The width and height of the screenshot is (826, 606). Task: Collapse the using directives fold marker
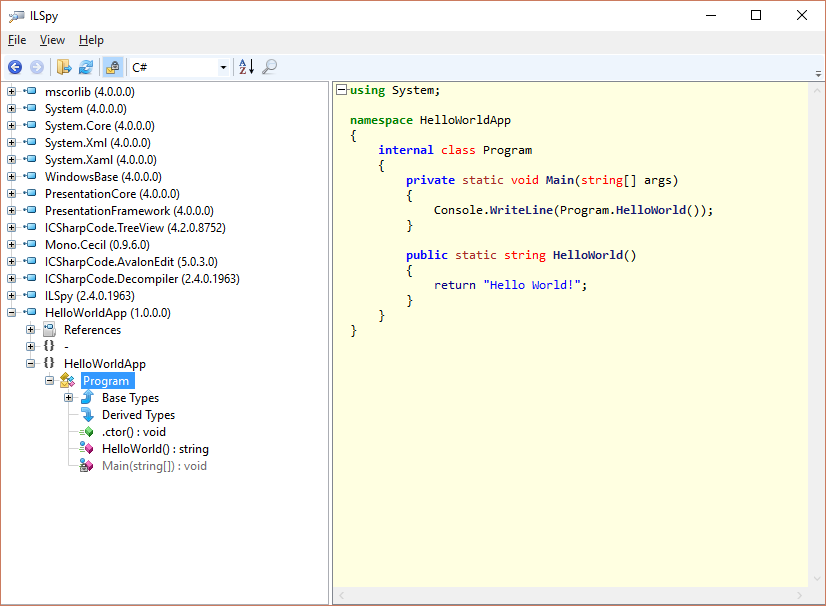pos(341,90)
